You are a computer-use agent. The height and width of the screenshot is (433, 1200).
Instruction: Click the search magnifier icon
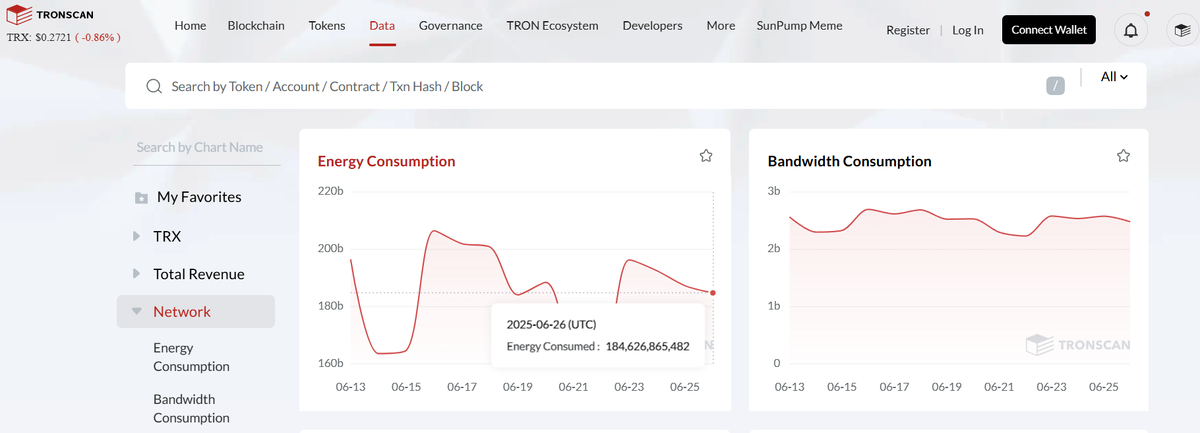click(154, 87)
